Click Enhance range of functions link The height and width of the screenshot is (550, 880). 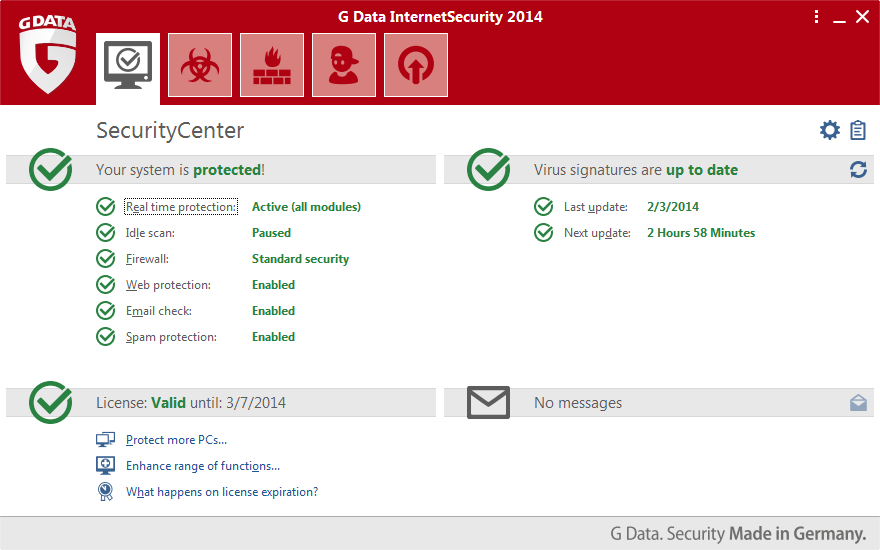(202, 466)
